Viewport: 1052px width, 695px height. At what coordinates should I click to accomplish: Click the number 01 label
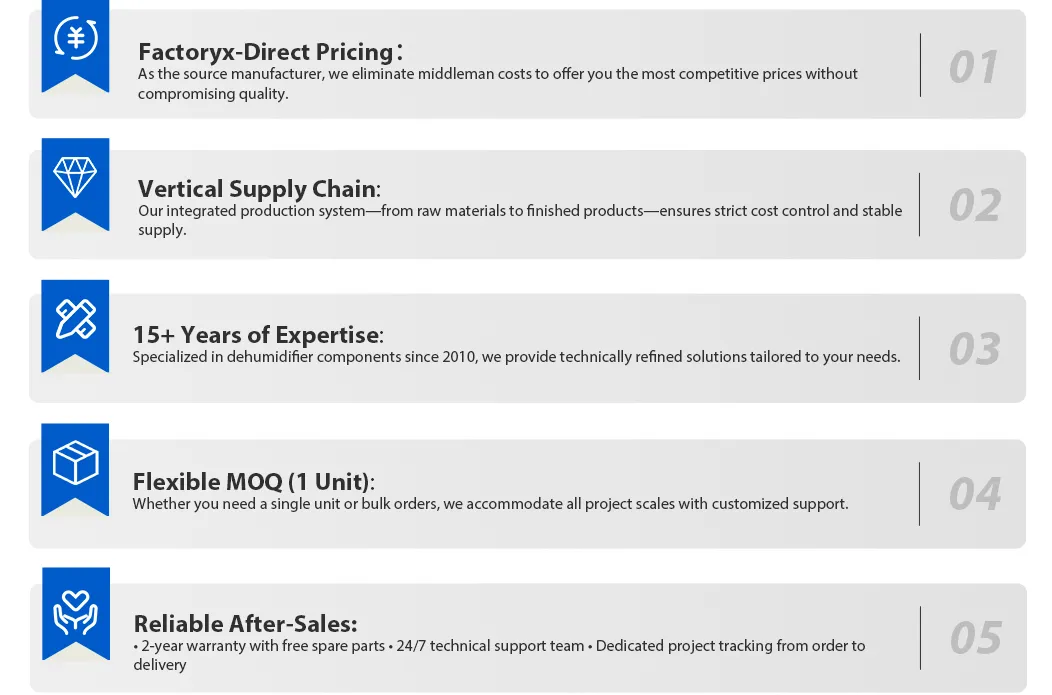pos(973,67)
